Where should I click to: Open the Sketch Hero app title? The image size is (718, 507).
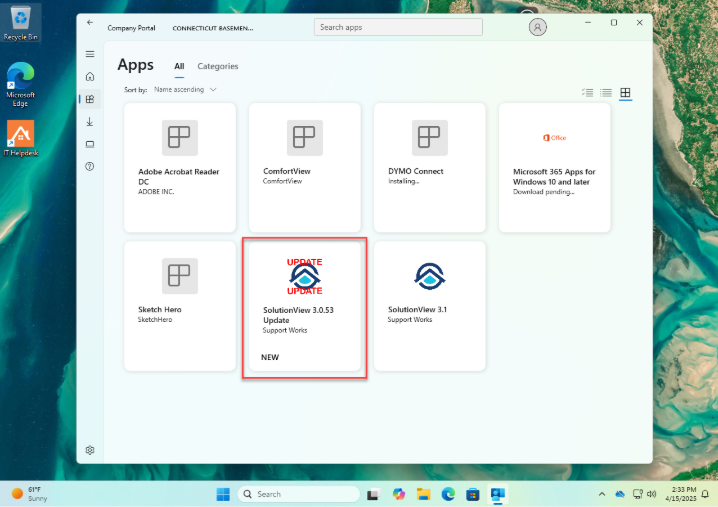pyautogui.click(x=160, y=310)
